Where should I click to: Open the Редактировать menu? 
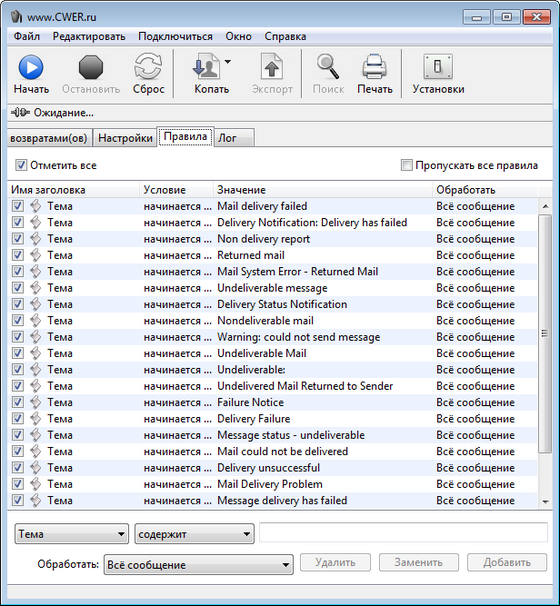[x=89, y=36]
